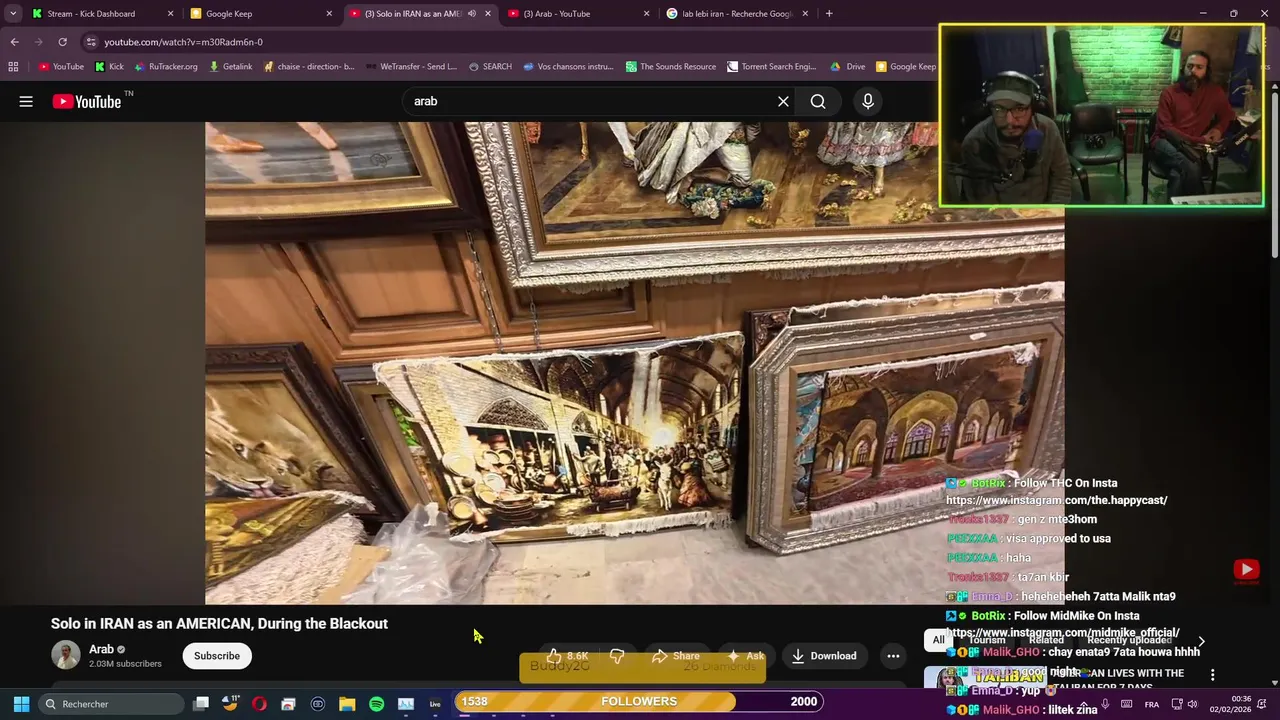Open the WeTransfer bookmark
This screenshot has height=720, width=1280.
[410, 67]
